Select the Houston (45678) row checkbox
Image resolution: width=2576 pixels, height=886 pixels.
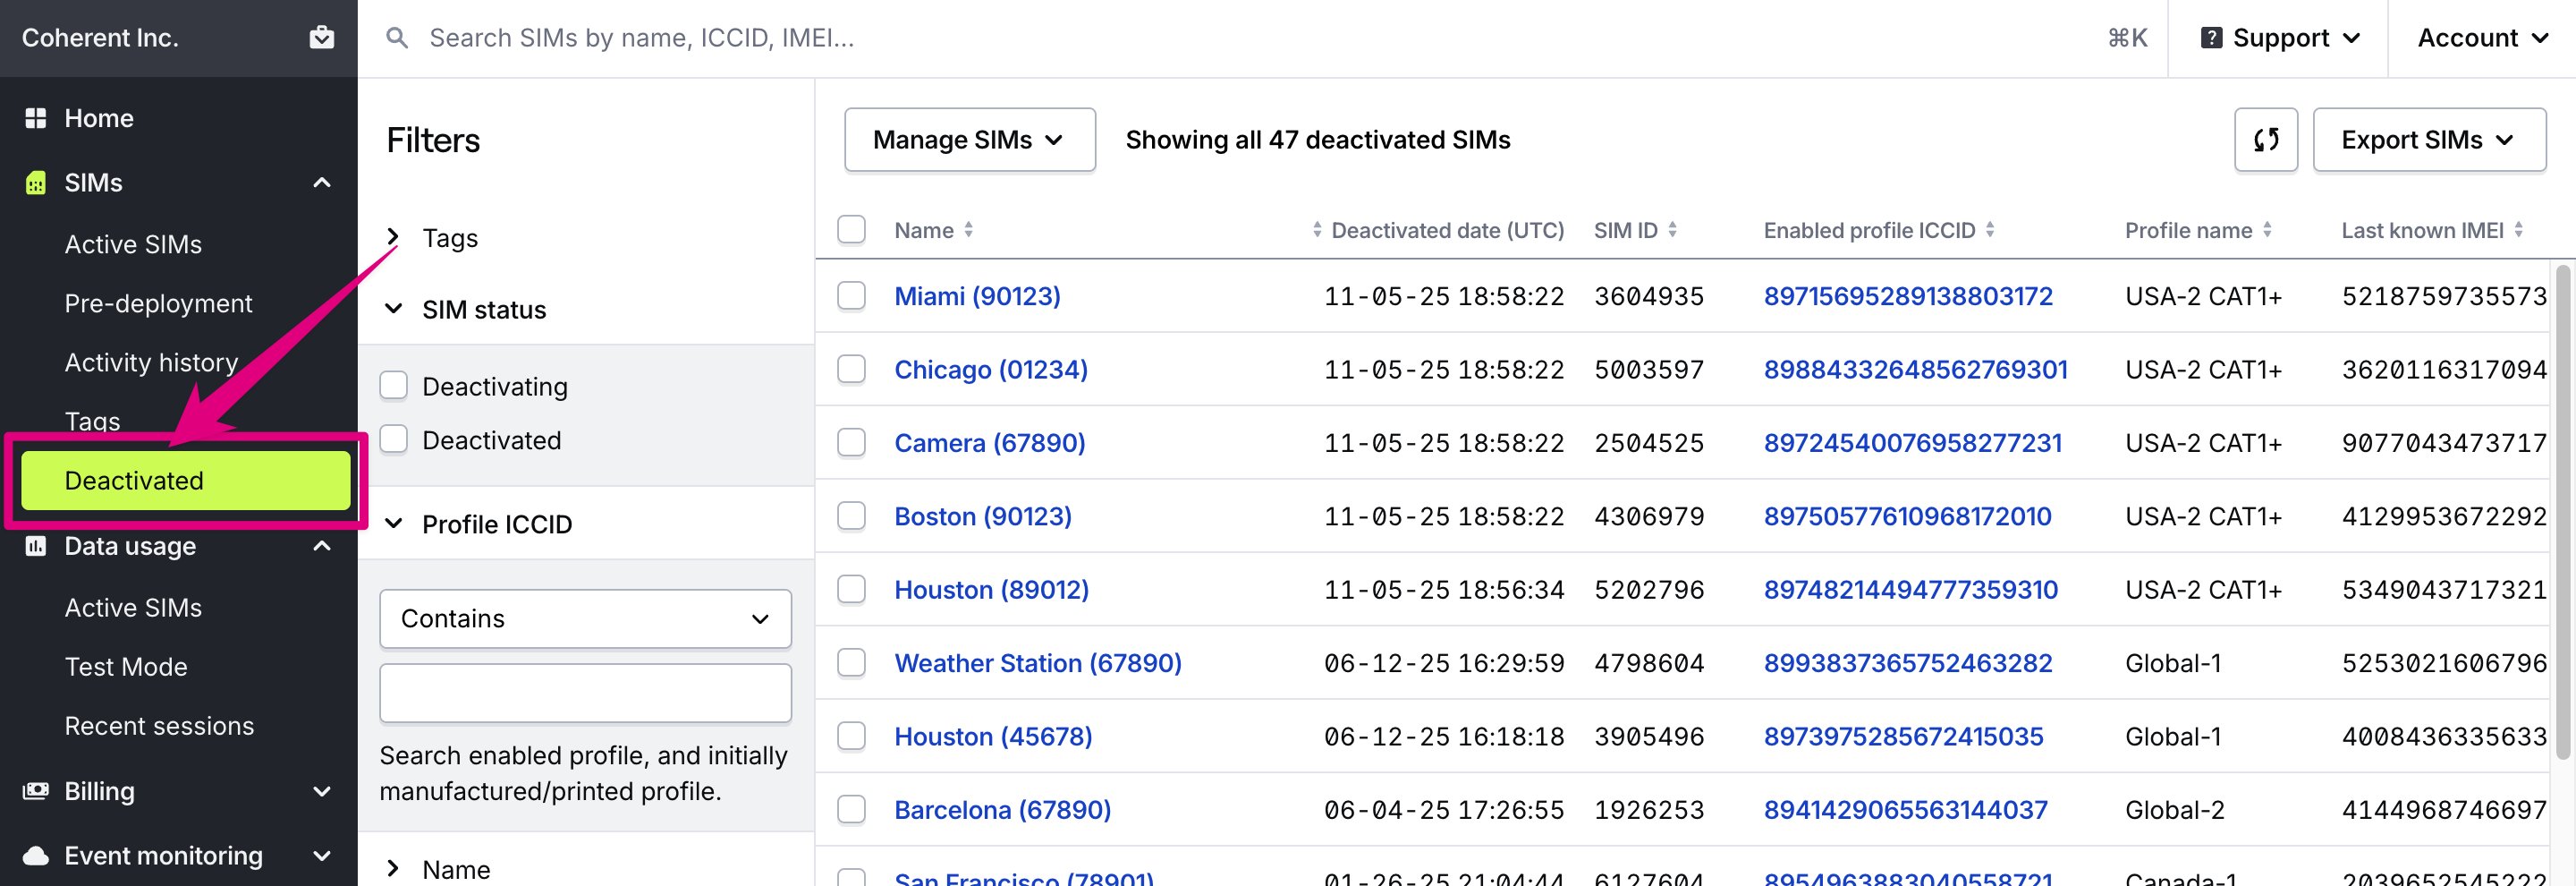coord(851,736)
